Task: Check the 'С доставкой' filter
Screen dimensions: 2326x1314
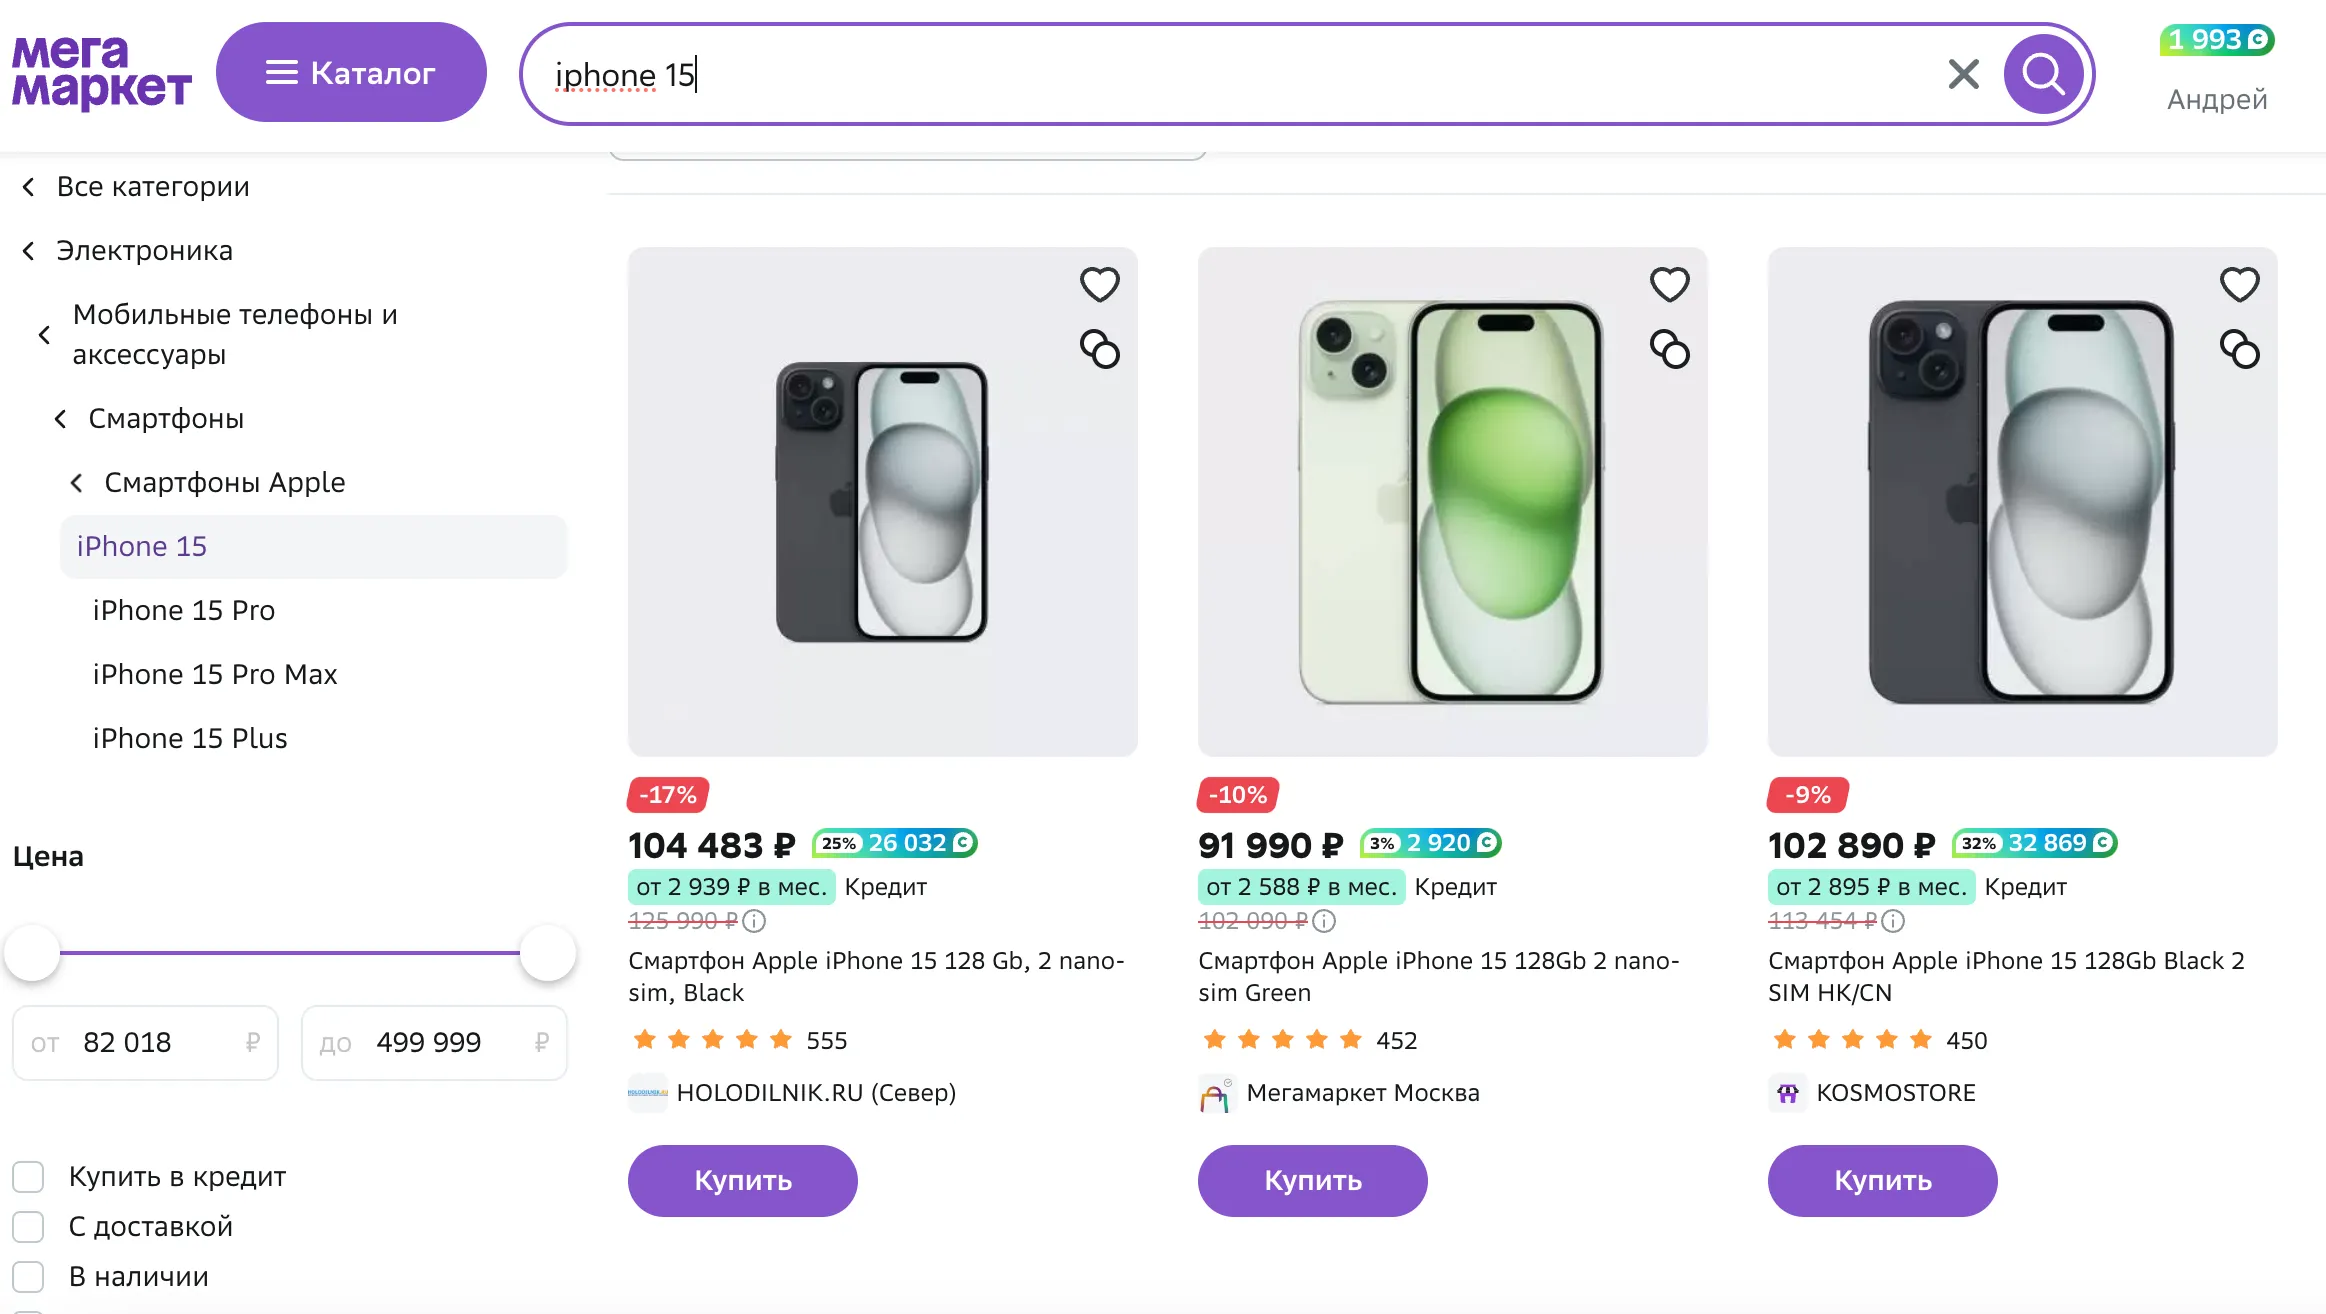Action: point(29,1227)
